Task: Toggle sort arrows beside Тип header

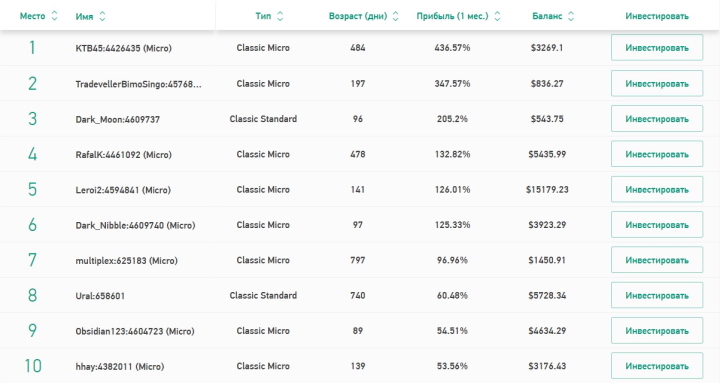Action: point(280,16)
